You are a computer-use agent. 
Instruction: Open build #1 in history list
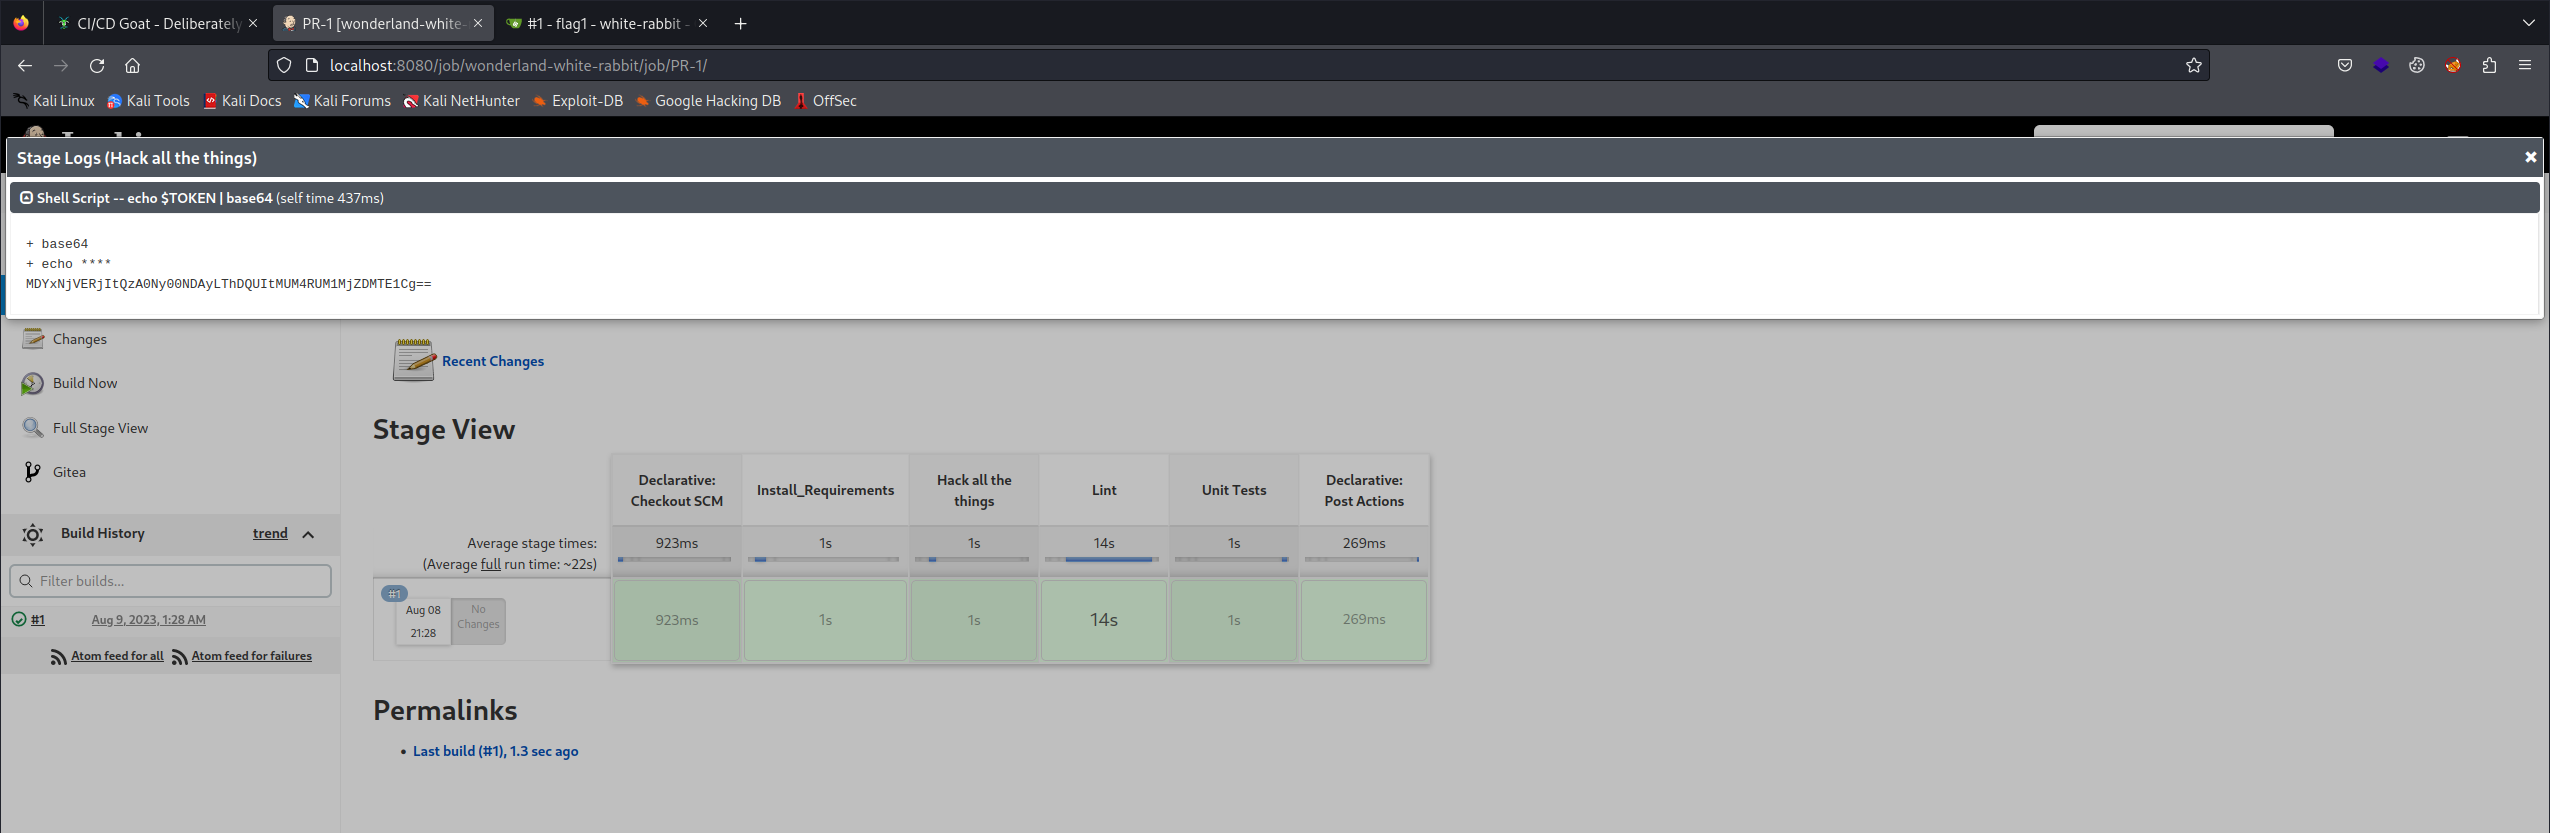point(38,620)
